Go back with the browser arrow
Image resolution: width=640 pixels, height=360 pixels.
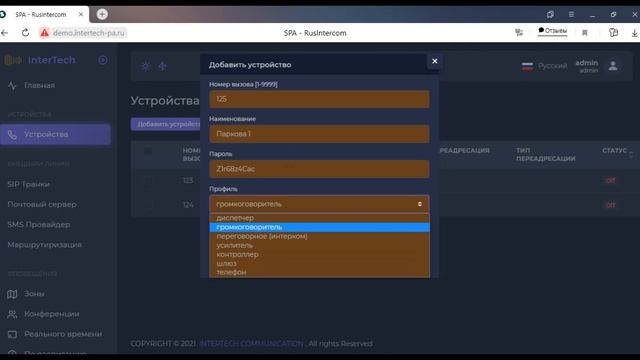[4, 33]
